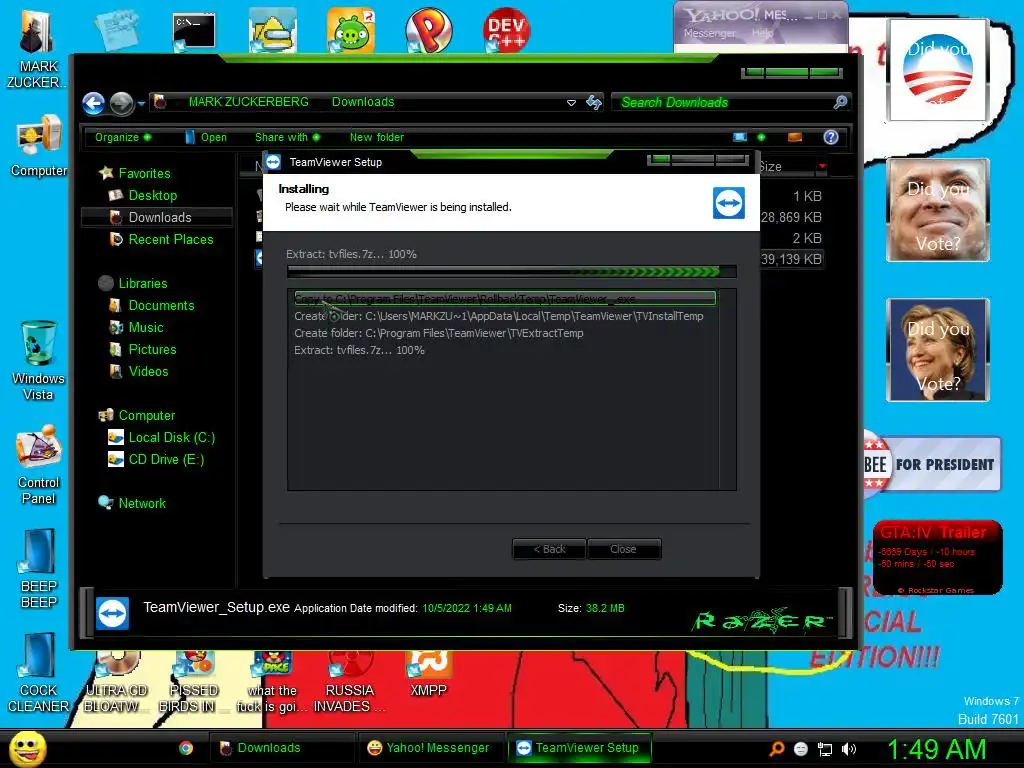Launch command prompt desktop shortcut
This screenshot has height=768, width=1024.
194,31
